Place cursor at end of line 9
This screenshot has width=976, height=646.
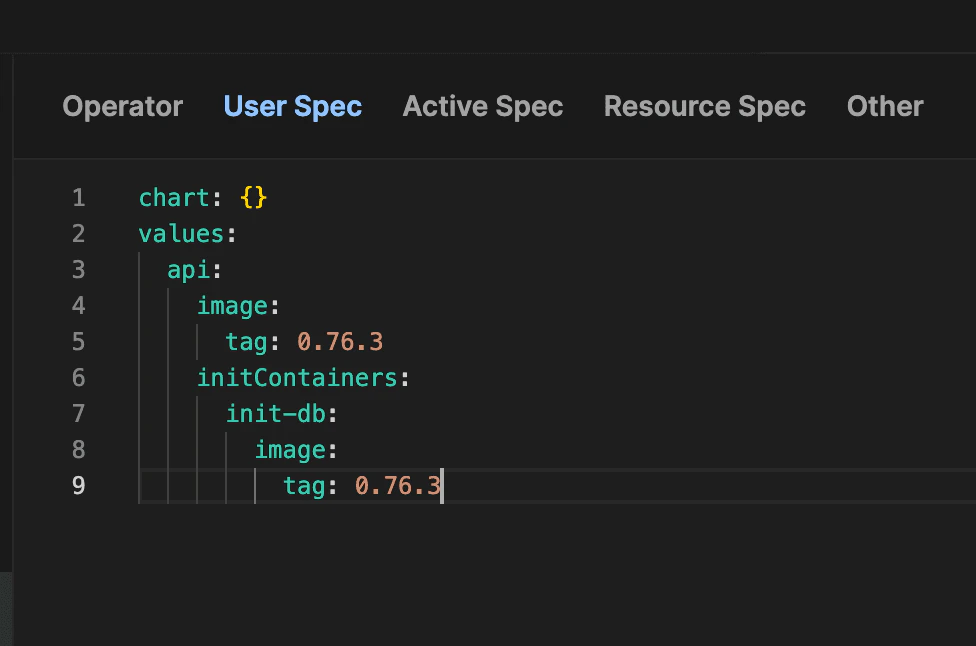[443, 485]
